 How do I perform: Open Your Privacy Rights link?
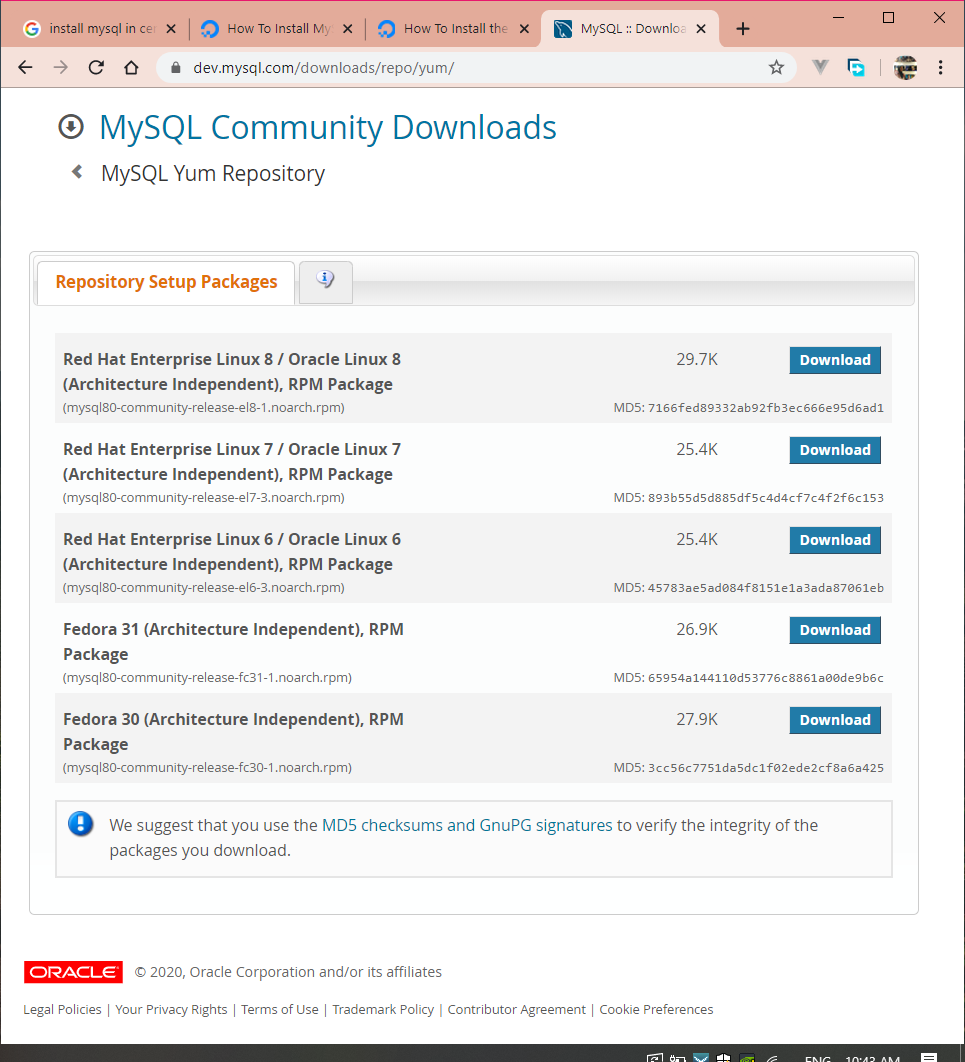(171, 1009)
